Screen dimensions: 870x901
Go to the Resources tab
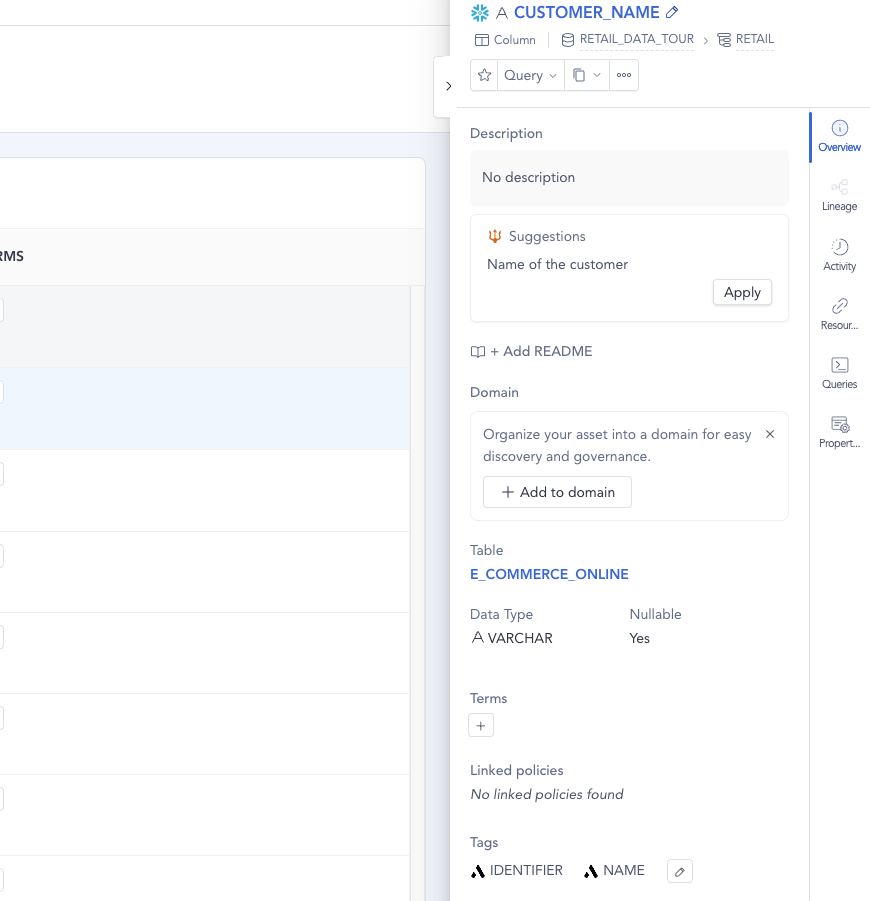tap(839, 314)
